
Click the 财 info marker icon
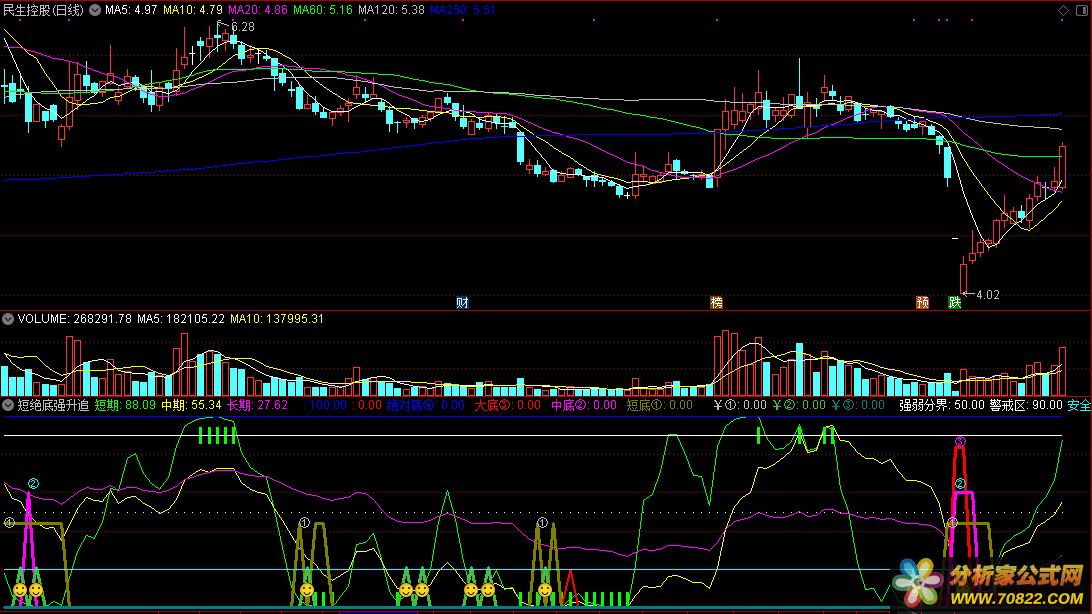[462, 301]
